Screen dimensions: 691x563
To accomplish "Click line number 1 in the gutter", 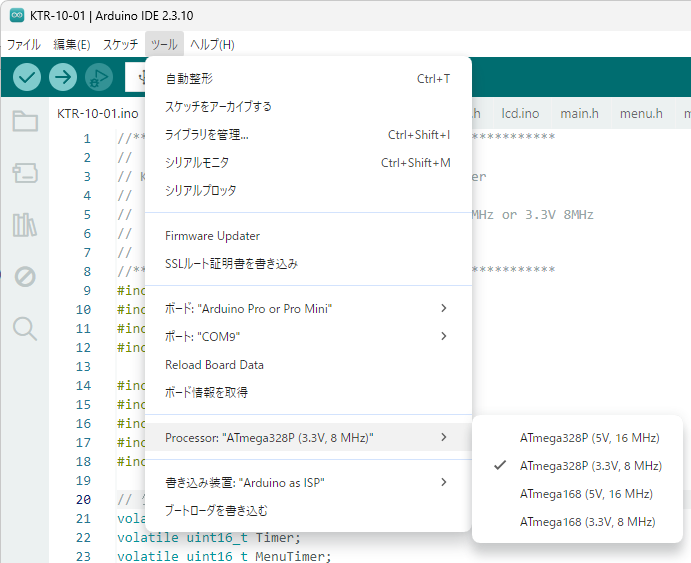I will coord(87,139).
